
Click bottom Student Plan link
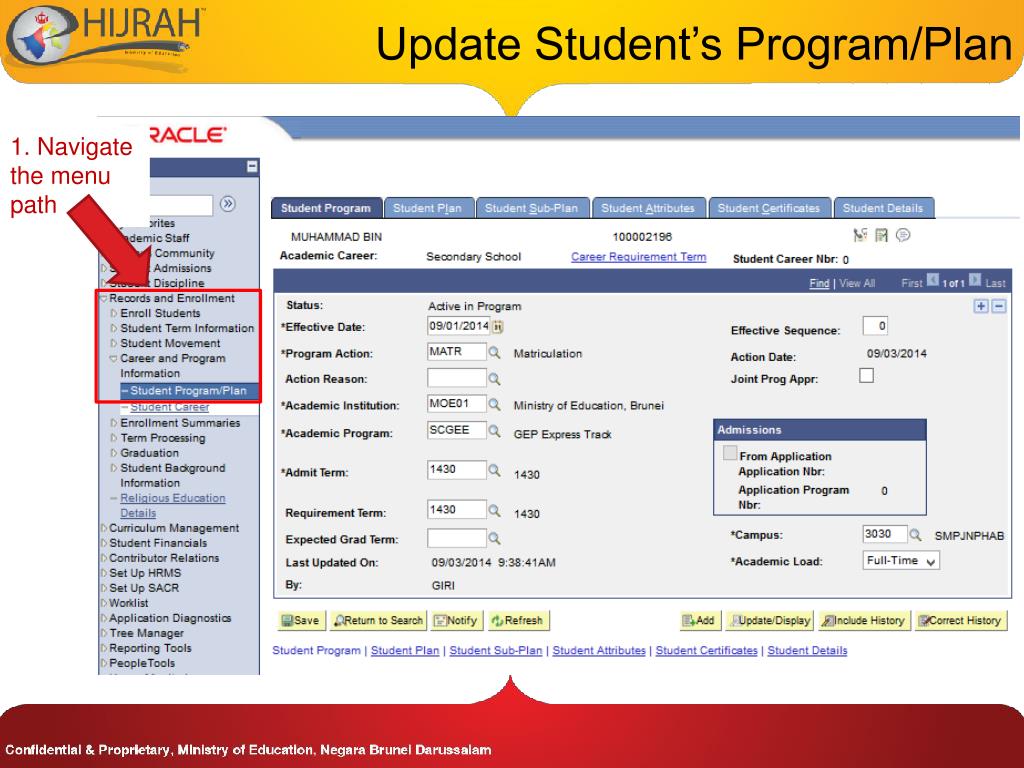click(x=405, y=650)
